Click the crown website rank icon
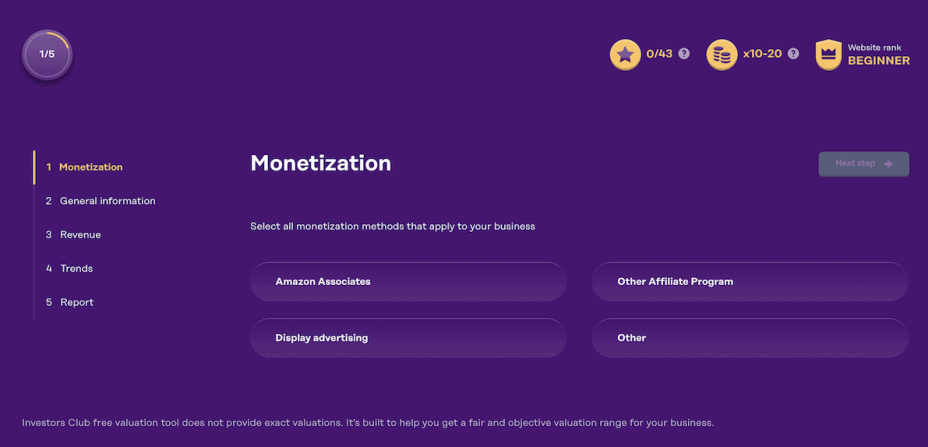 (828, 54)
